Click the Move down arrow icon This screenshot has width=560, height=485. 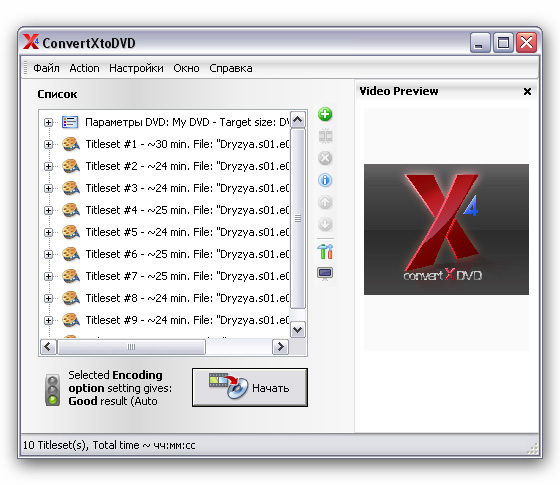coord(325,224)
